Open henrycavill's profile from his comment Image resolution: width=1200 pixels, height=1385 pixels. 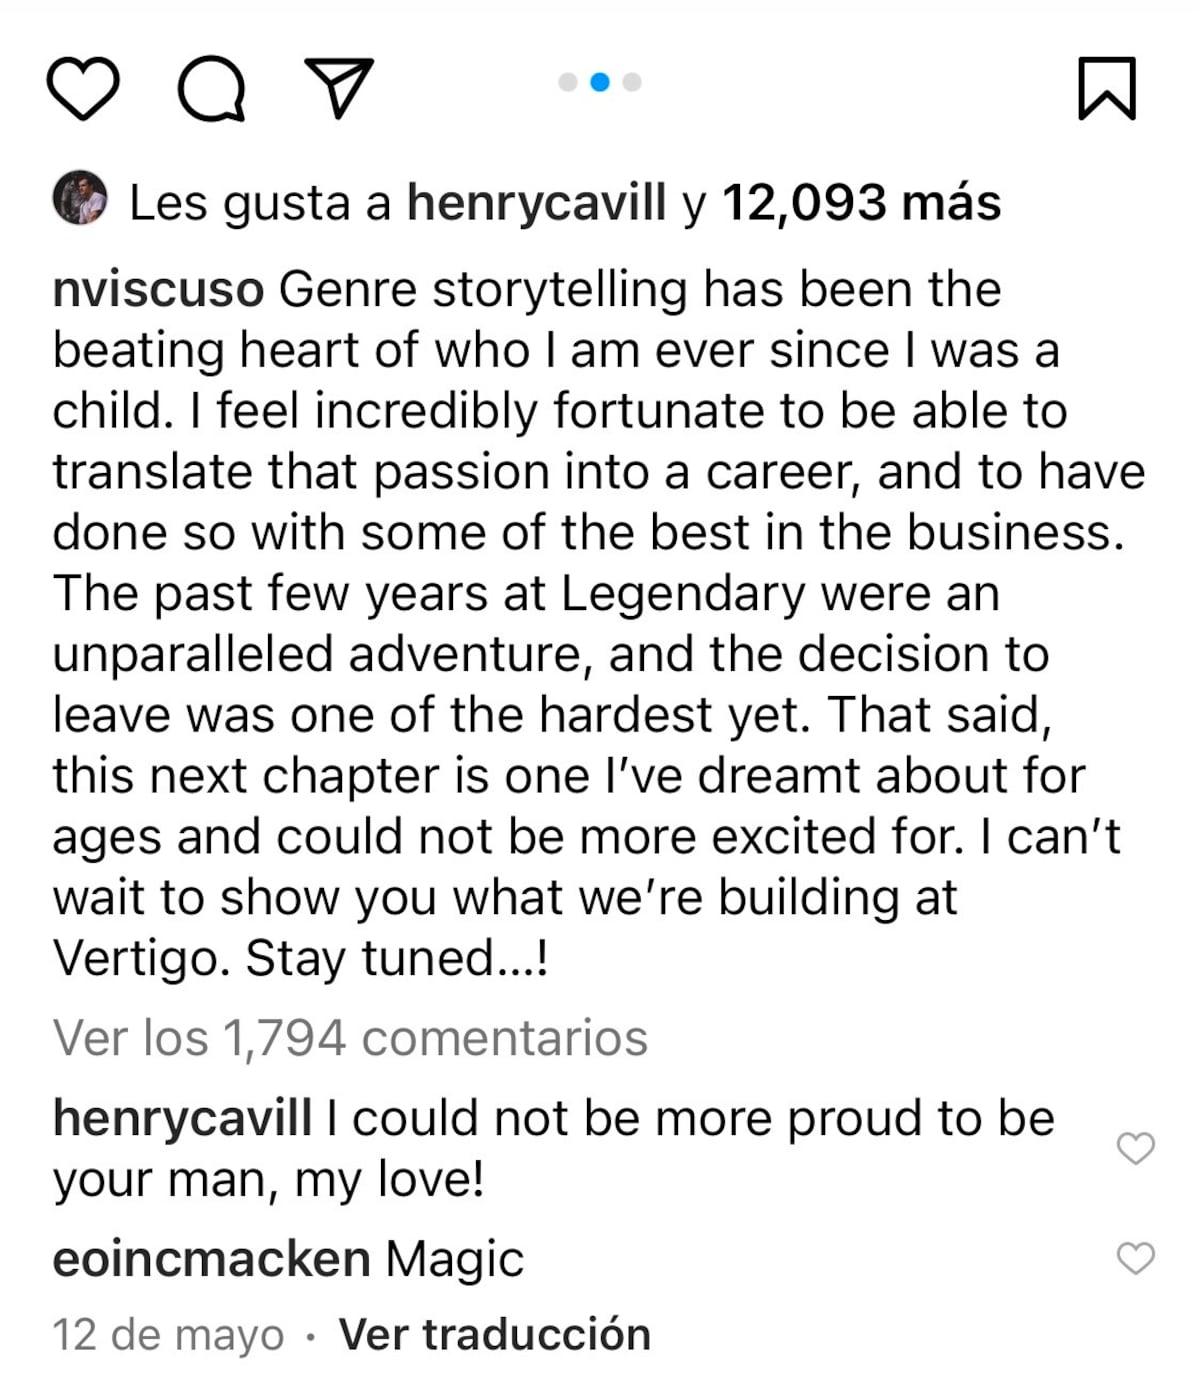tap(183, 1118)
